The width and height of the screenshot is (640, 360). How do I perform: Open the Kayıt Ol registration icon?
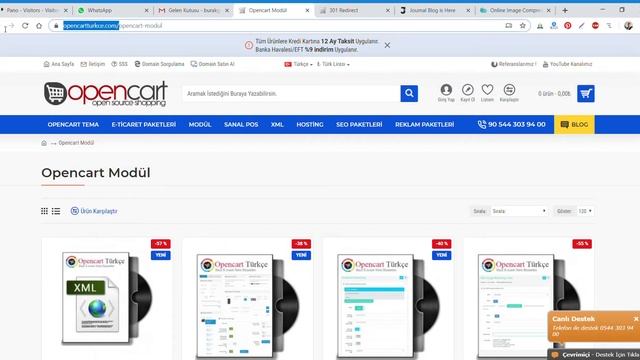(467, 93)
